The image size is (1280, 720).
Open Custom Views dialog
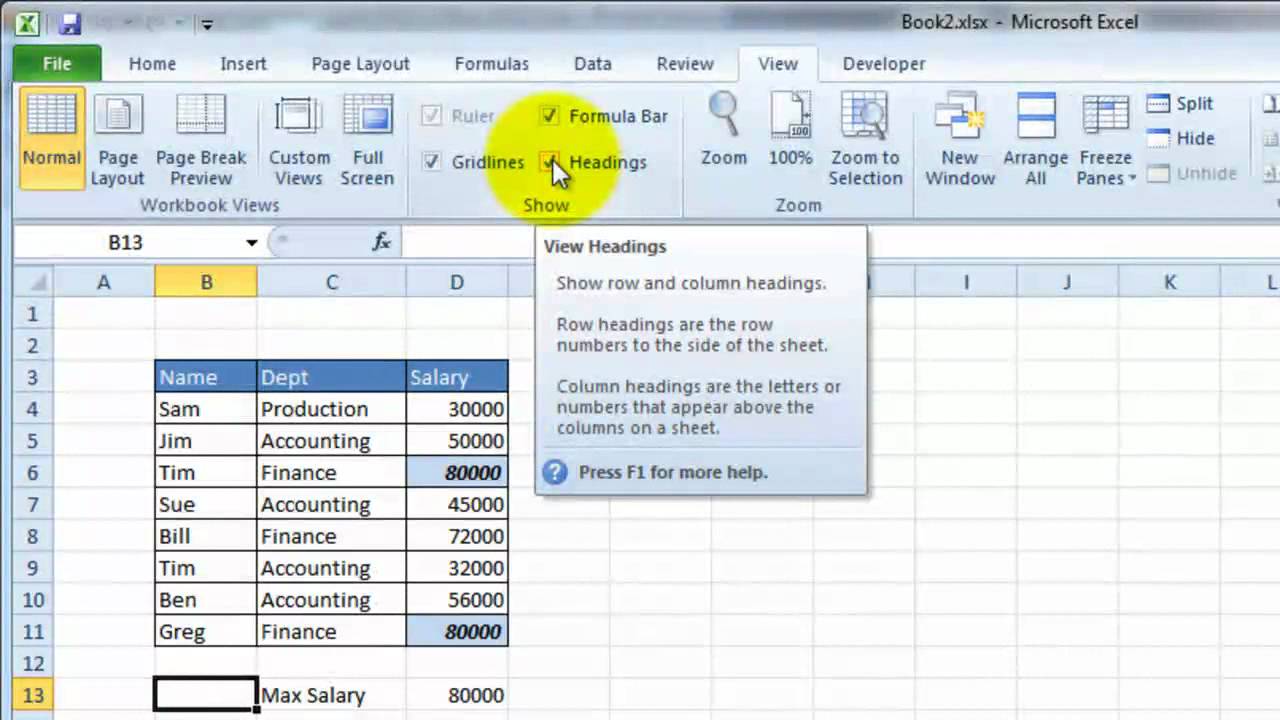click(x=299, y=139)
